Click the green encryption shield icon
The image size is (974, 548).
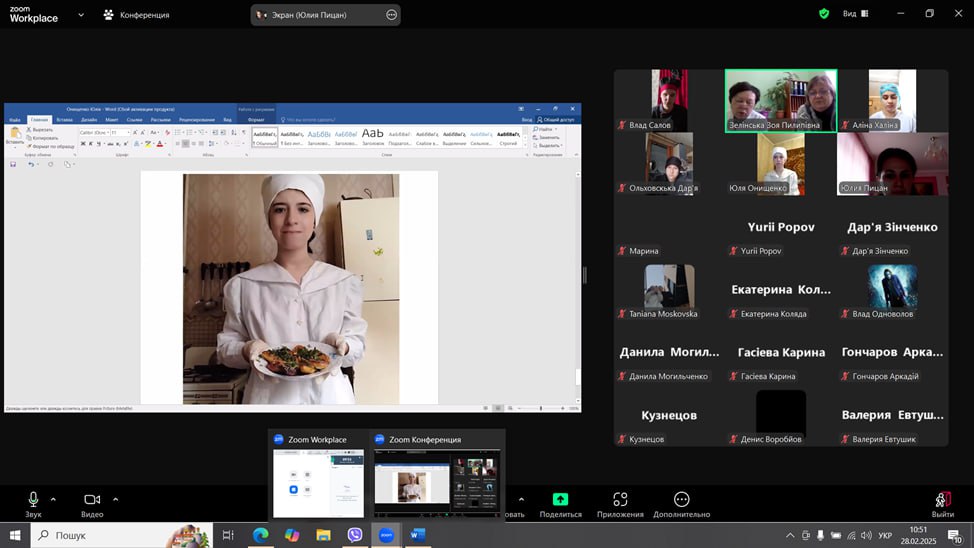824,14
